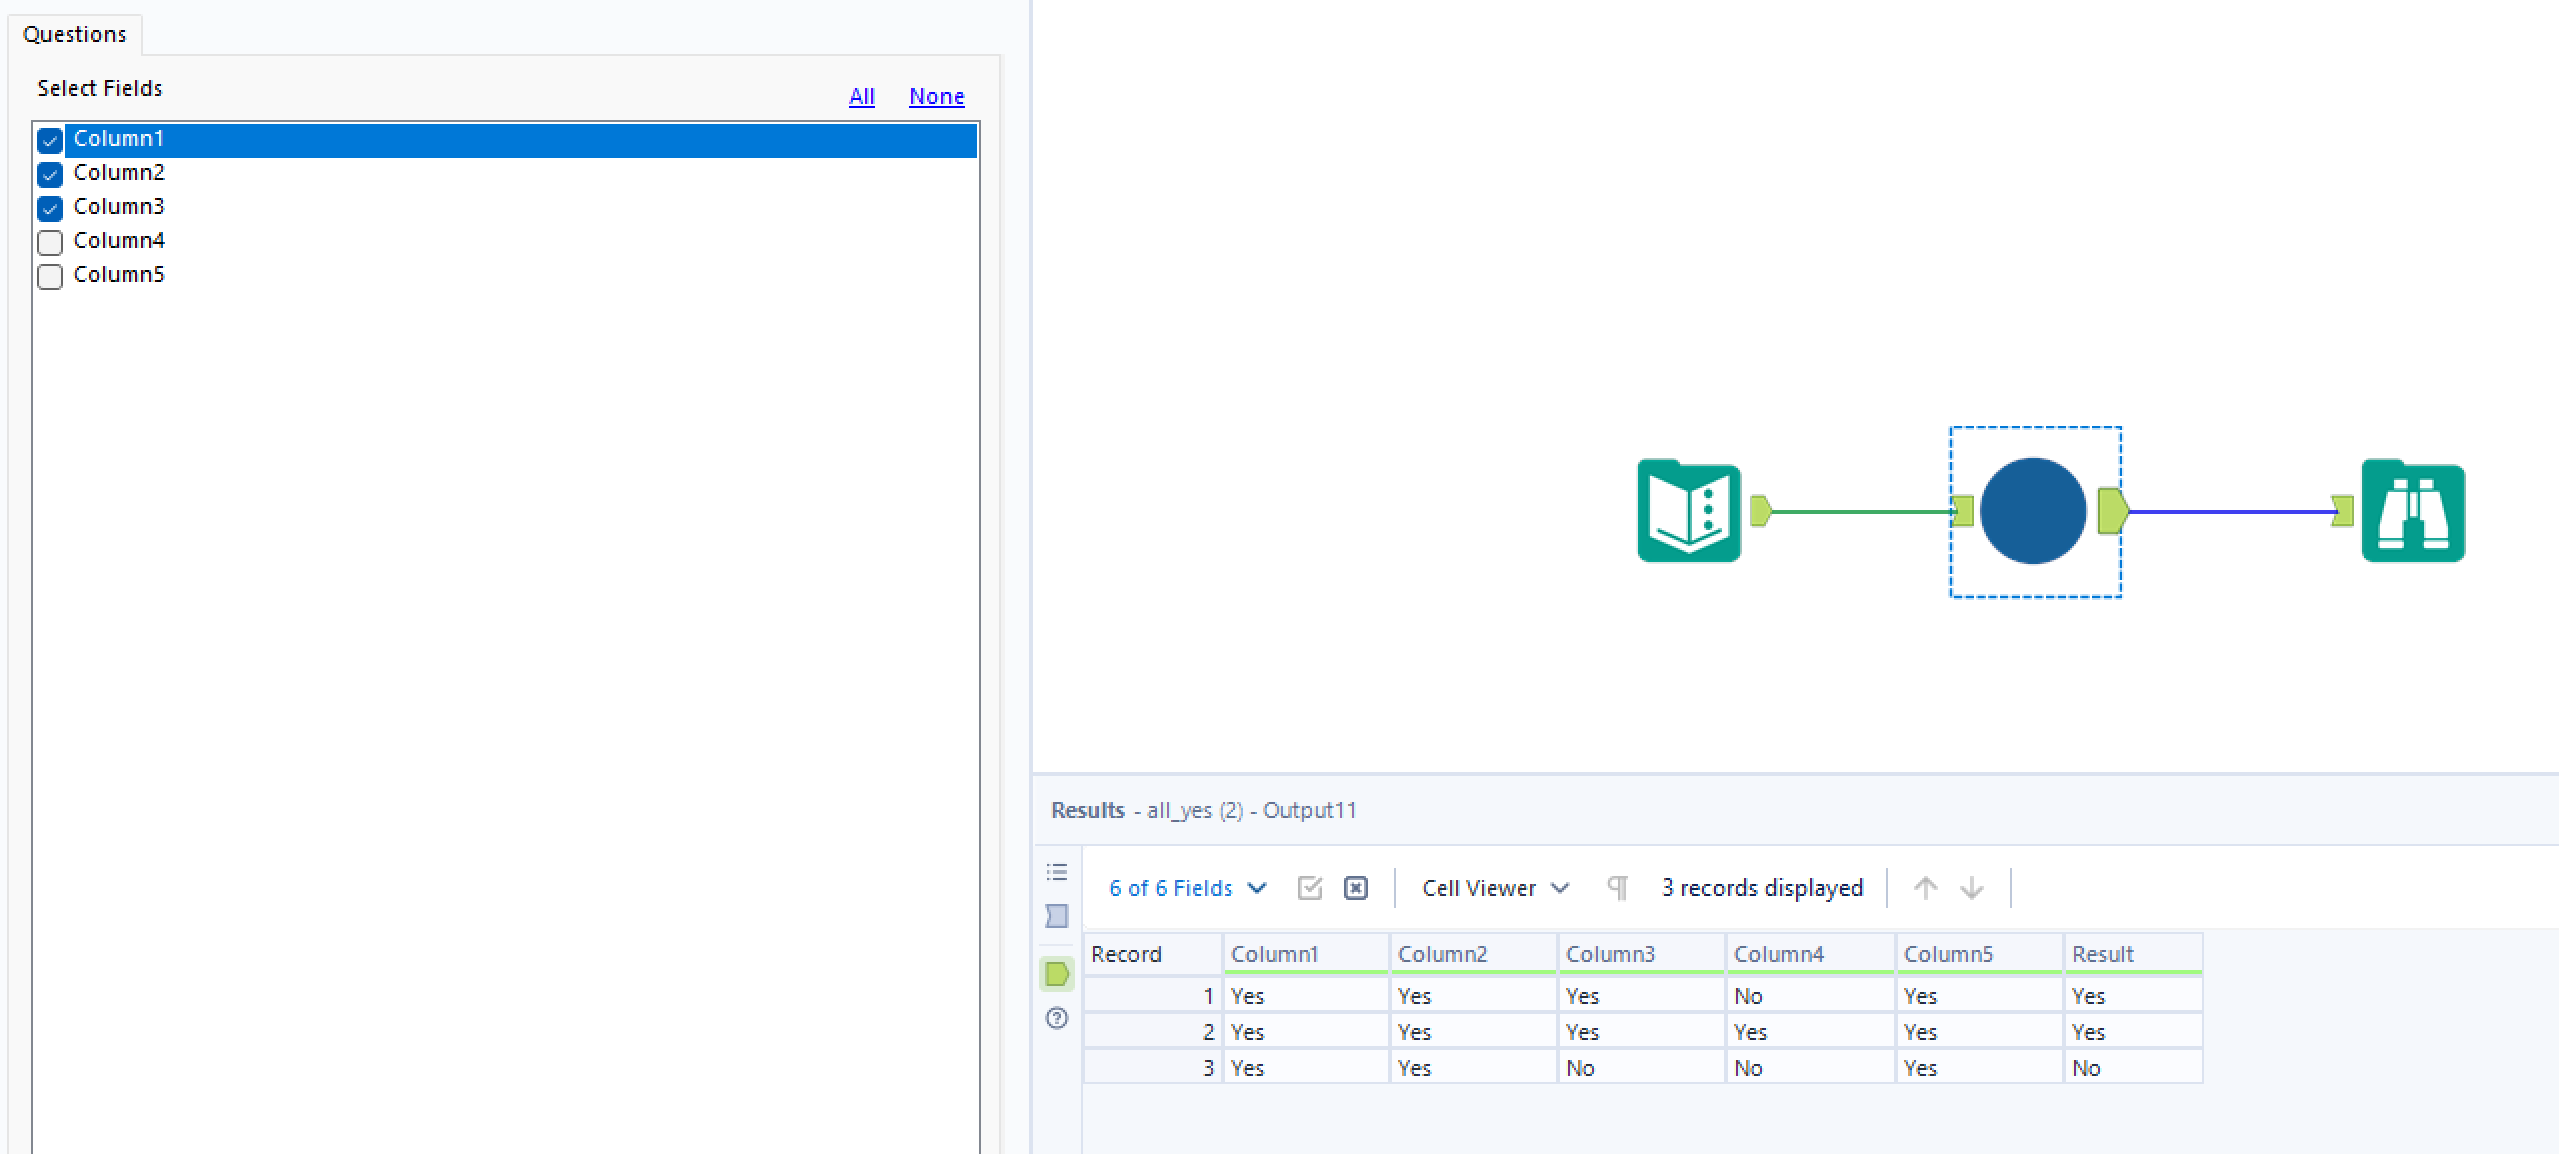Click the input anchor icon in Results sidebar
Image resolution: width=2560 pixels, height=1154 pixels.
(x=1057, y=916)
